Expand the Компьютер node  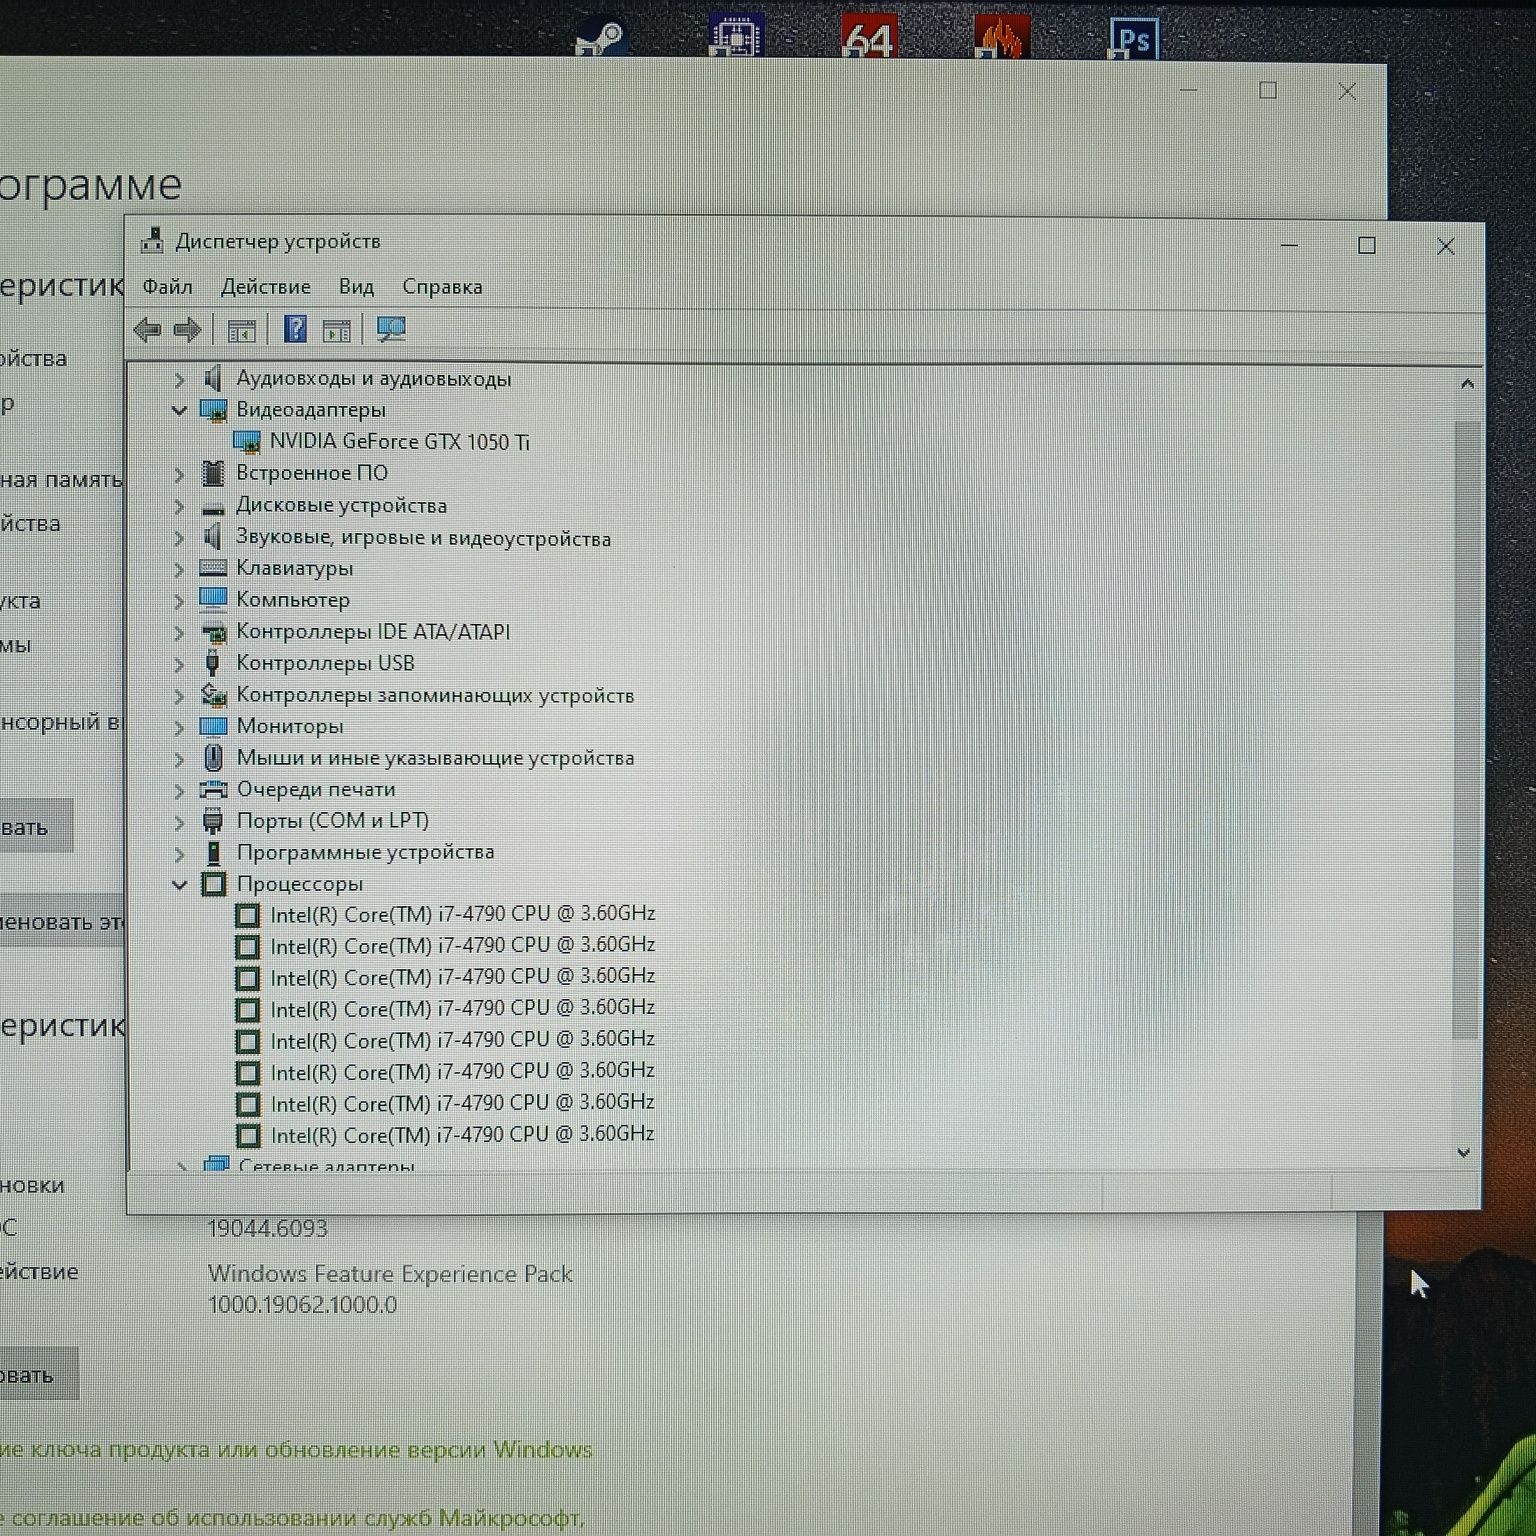(x=179, y=601)
